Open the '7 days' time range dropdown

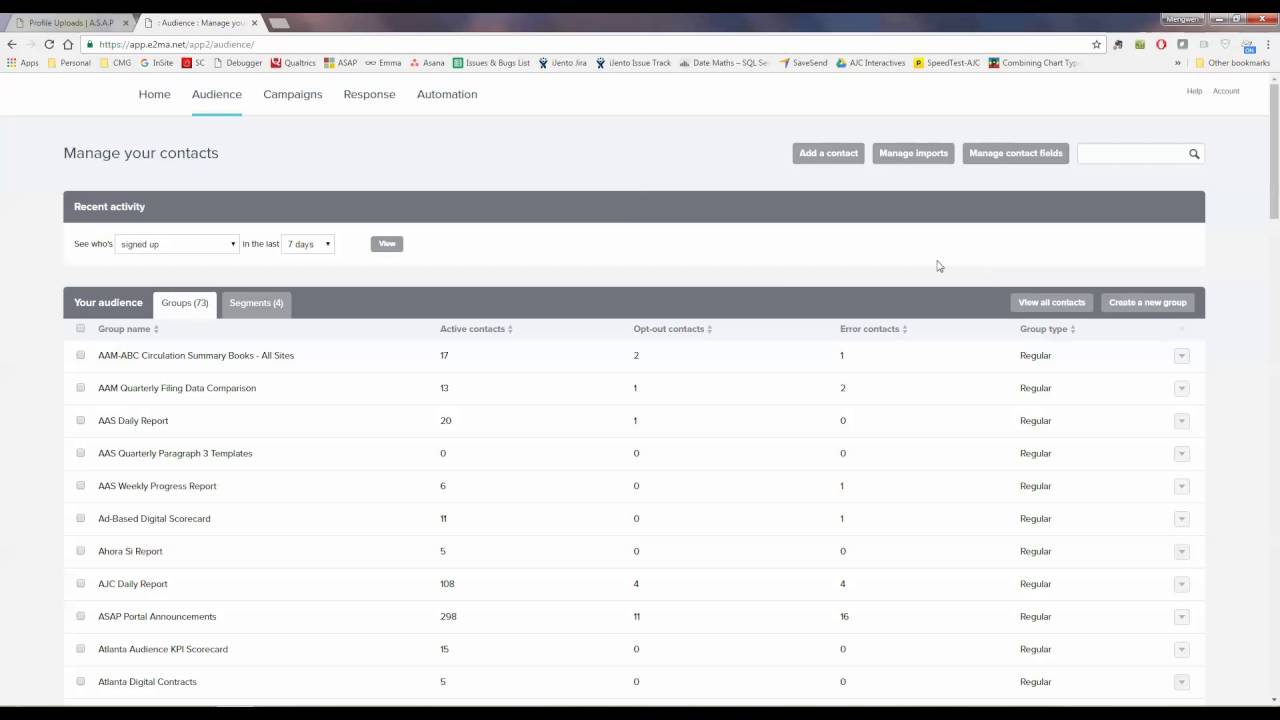308,244
